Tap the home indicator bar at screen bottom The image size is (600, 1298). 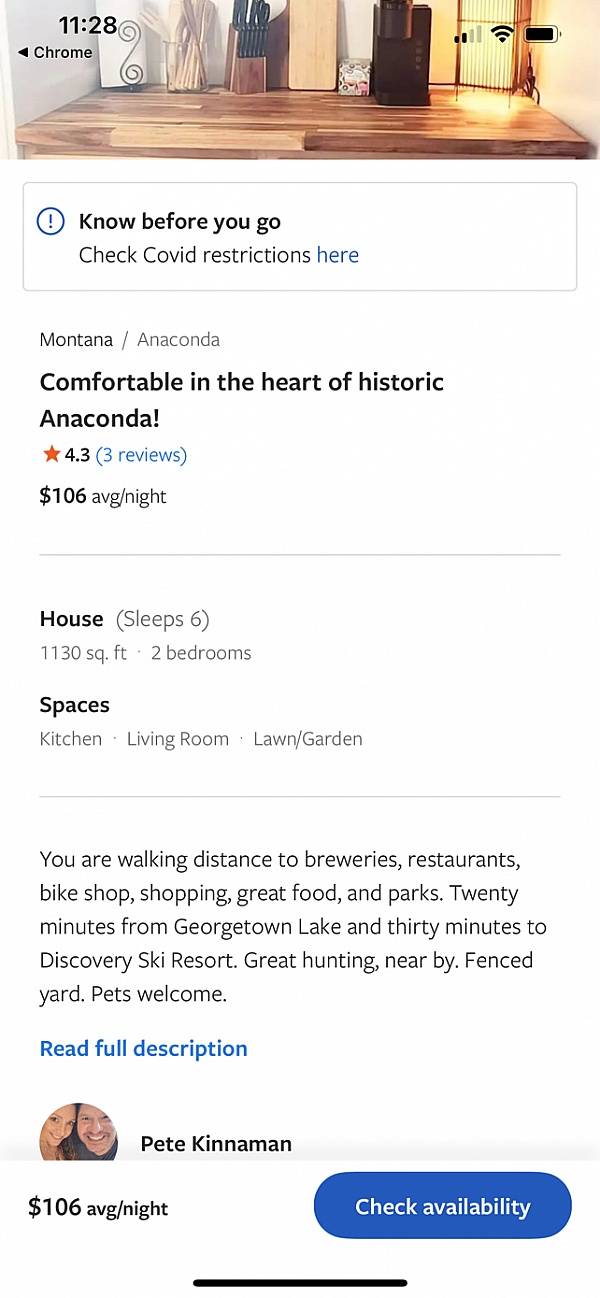tap(300, 1284)
